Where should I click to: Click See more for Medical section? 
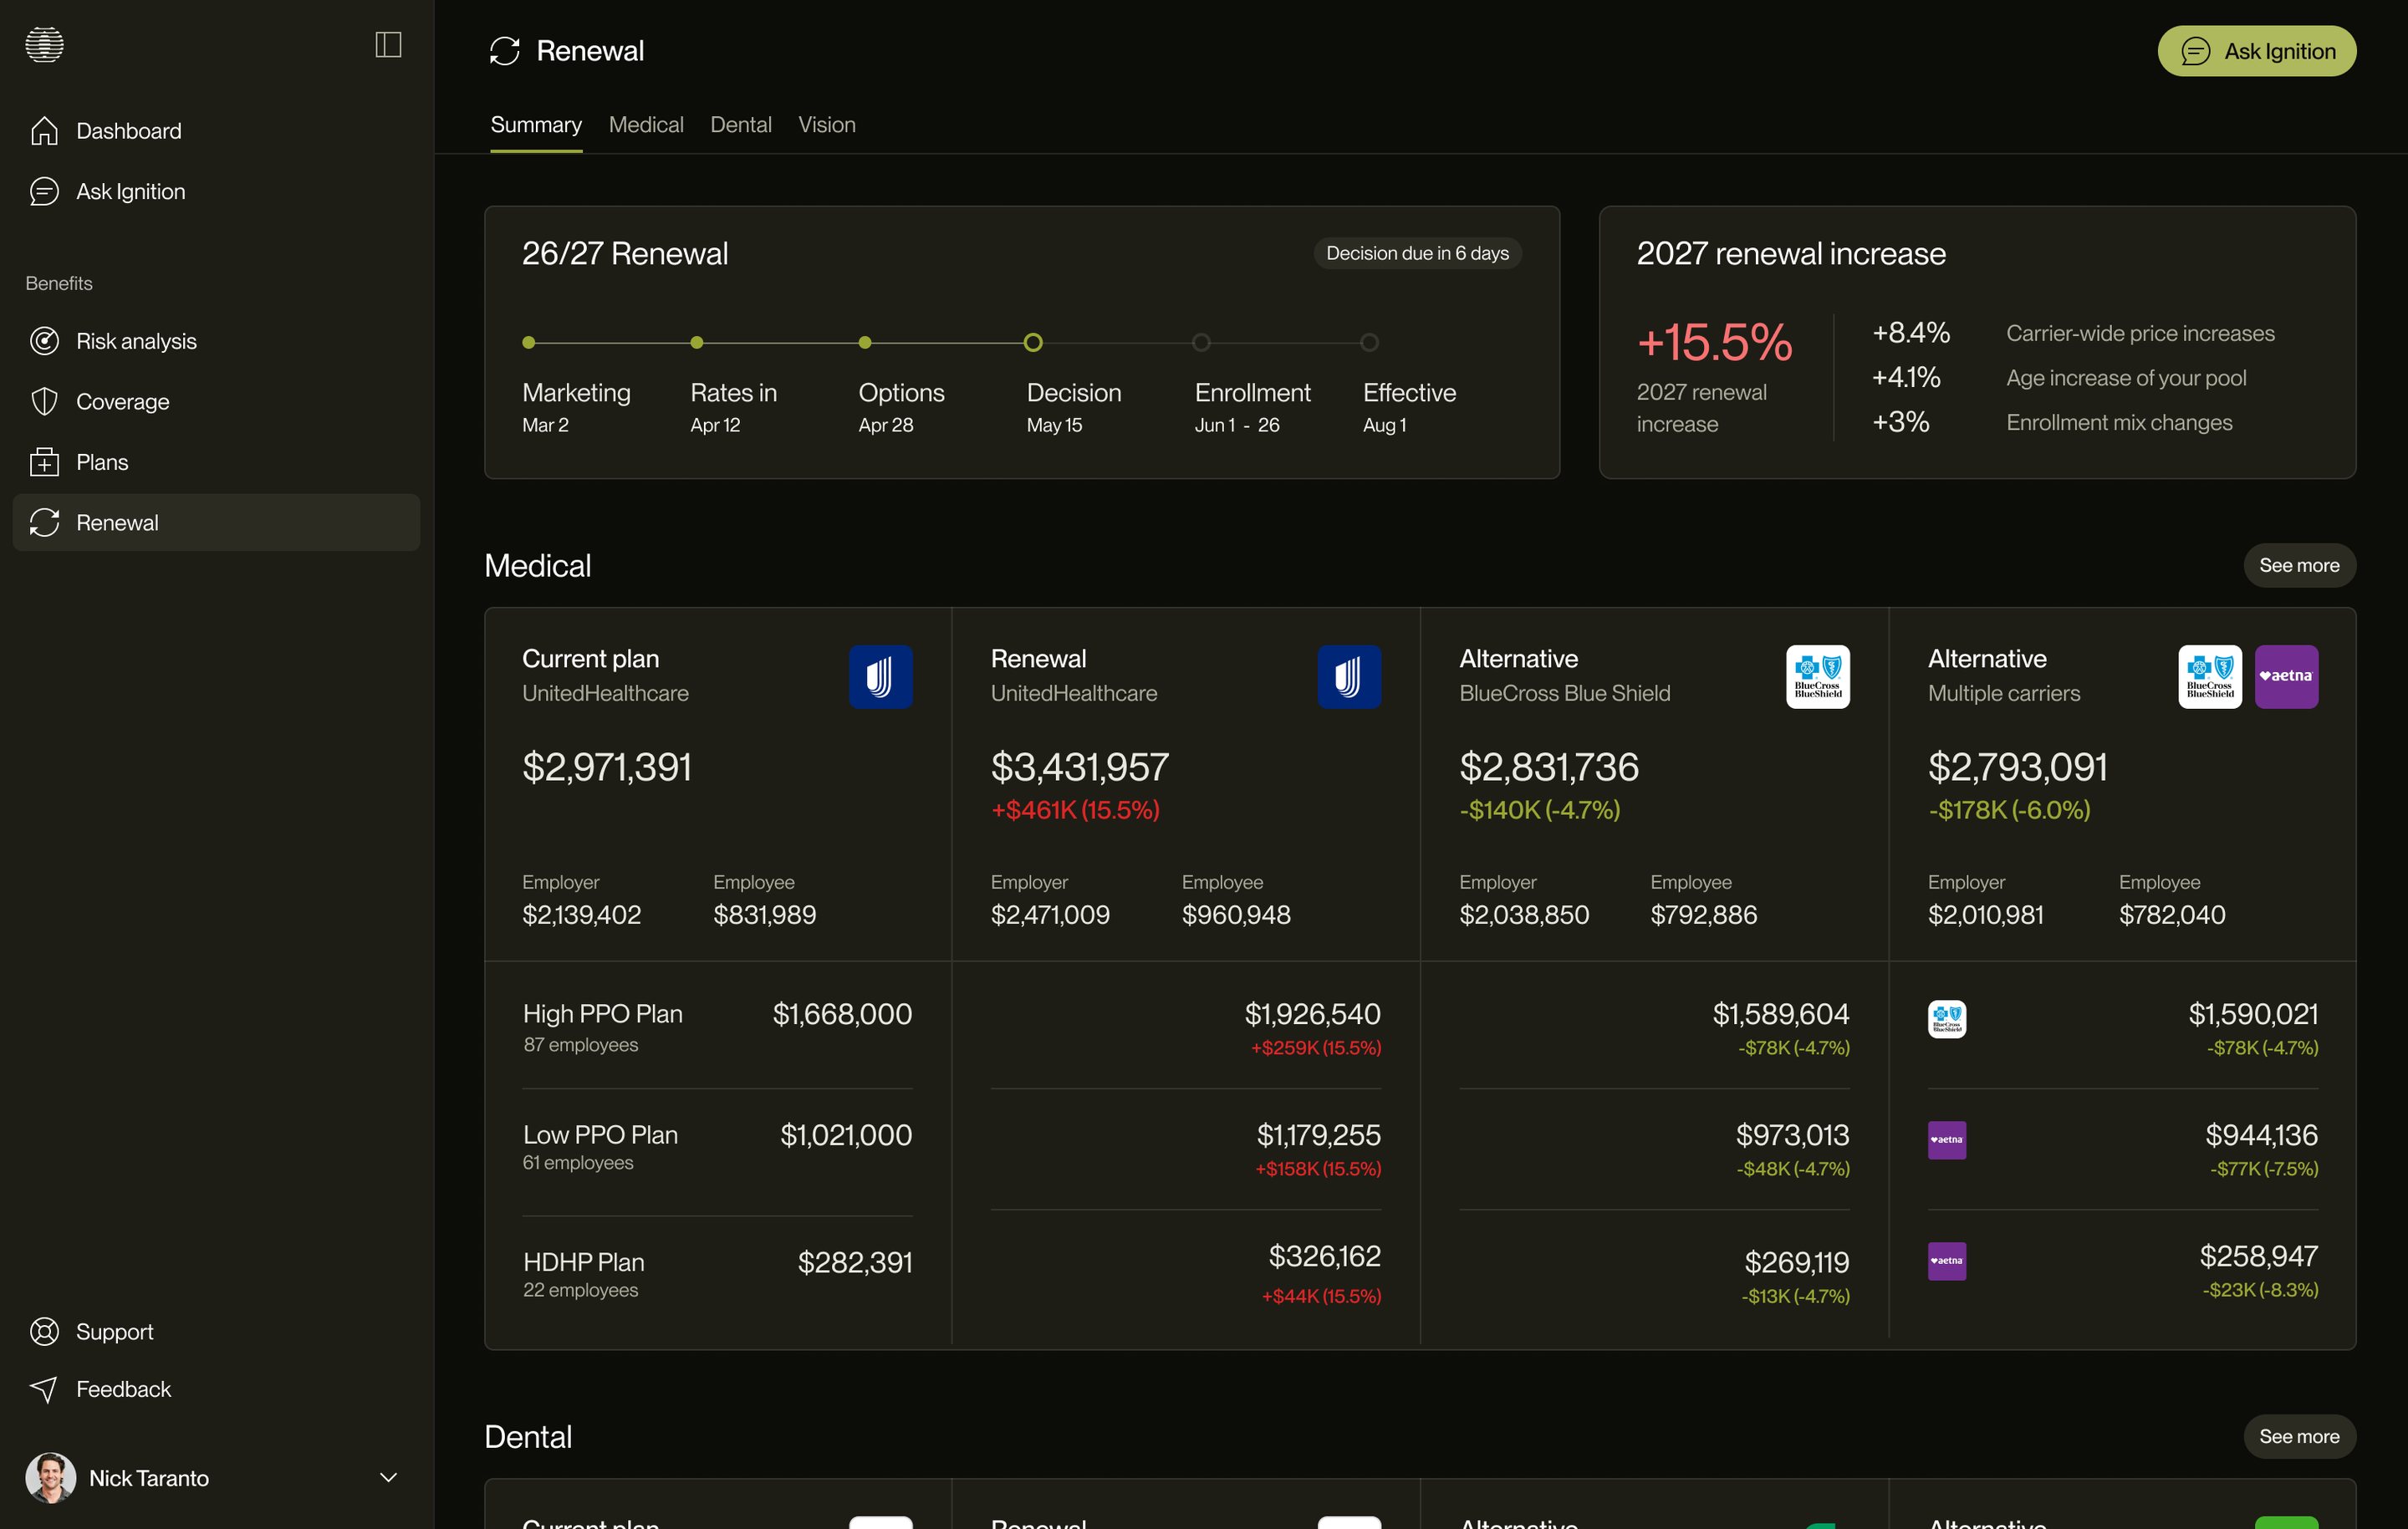2299,566
